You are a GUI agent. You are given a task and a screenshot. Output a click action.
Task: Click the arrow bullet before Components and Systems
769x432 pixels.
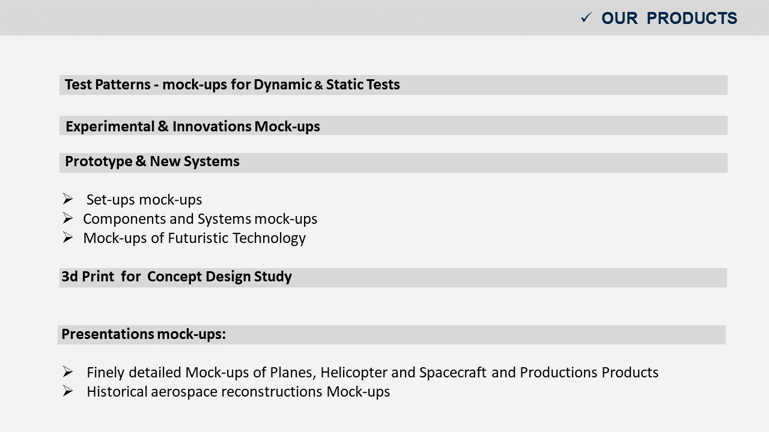[68, 218]
